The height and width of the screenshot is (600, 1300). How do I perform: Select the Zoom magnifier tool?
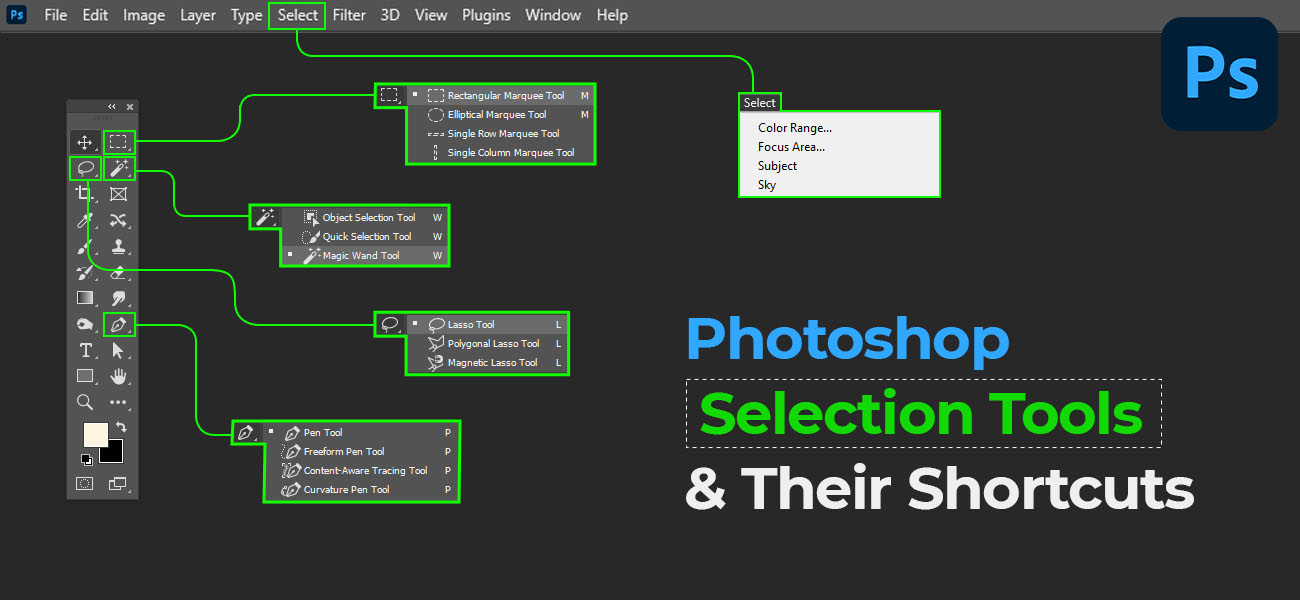(x=85, y=402)
